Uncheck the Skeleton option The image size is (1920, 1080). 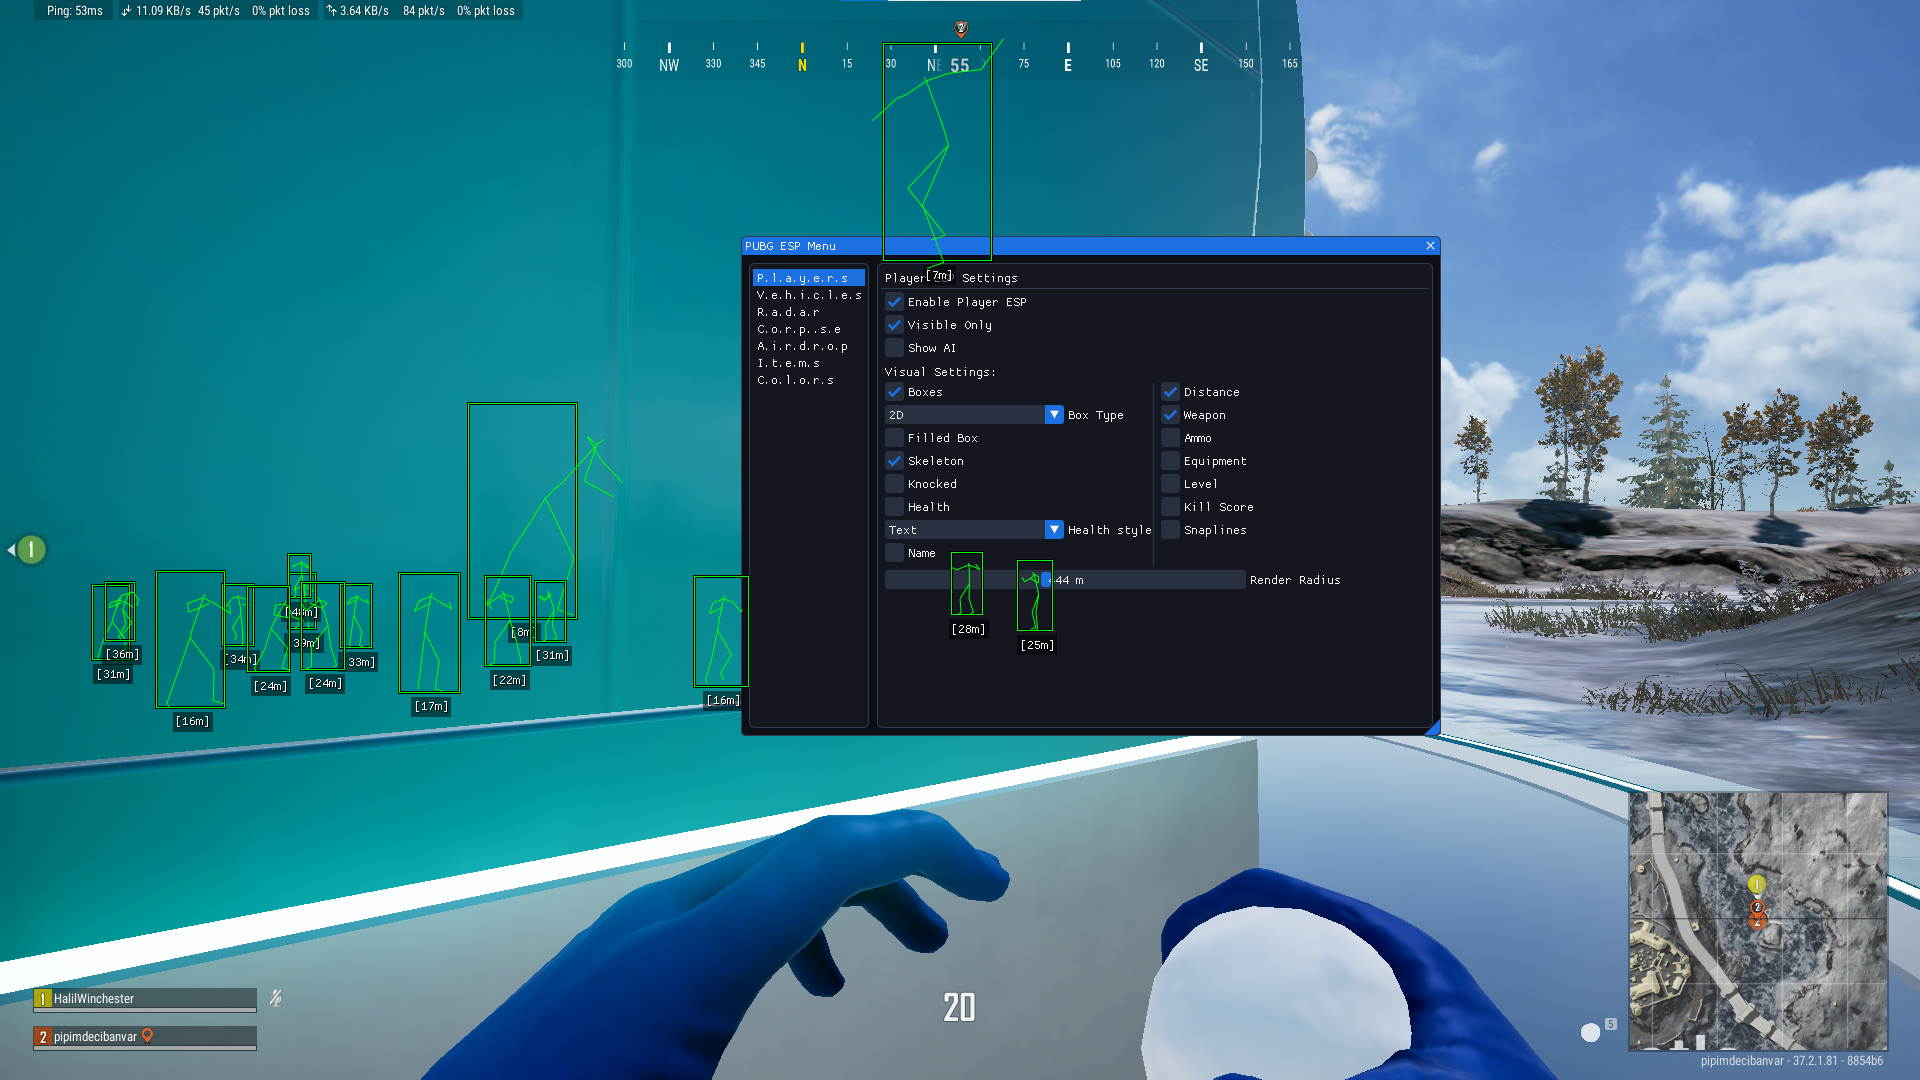(x=895, y=461)
